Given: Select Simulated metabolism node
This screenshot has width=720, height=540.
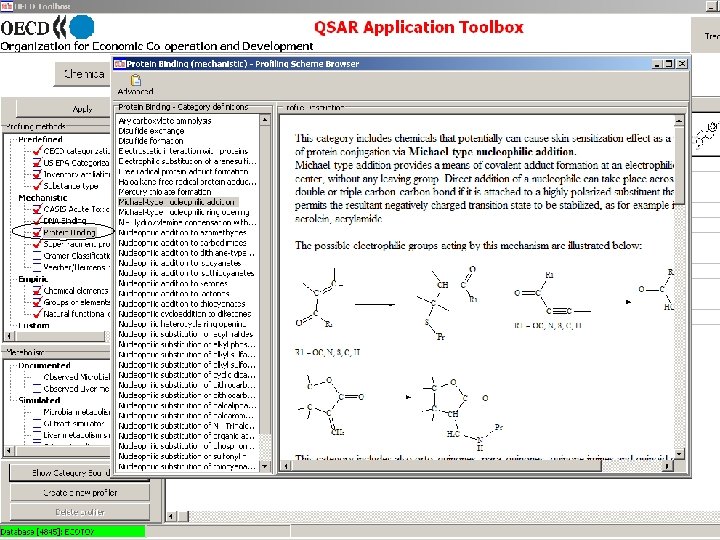Looking at the screenshot, I should 39,400.
